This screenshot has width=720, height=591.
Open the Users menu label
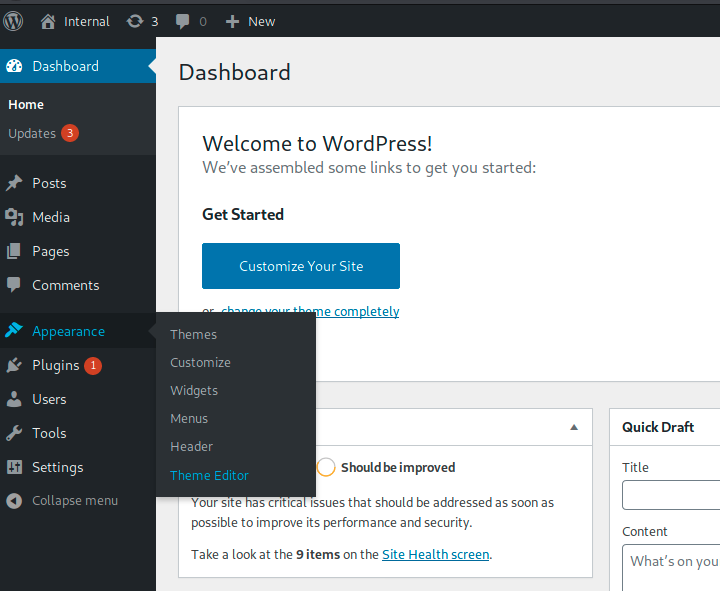(x=49, y=400)
